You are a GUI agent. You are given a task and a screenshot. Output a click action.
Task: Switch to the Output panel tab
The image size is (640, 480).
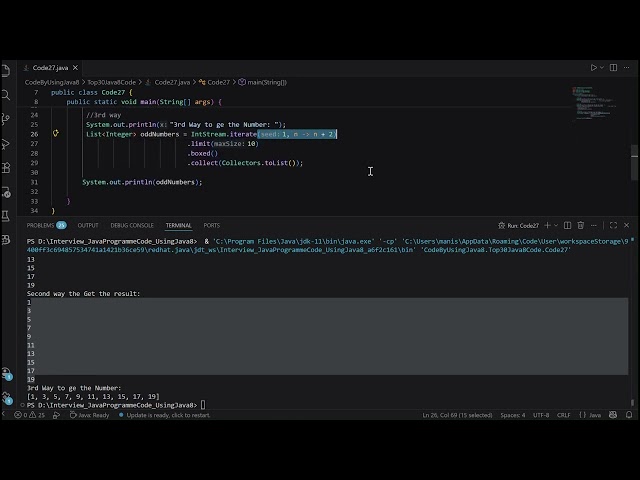88,225
